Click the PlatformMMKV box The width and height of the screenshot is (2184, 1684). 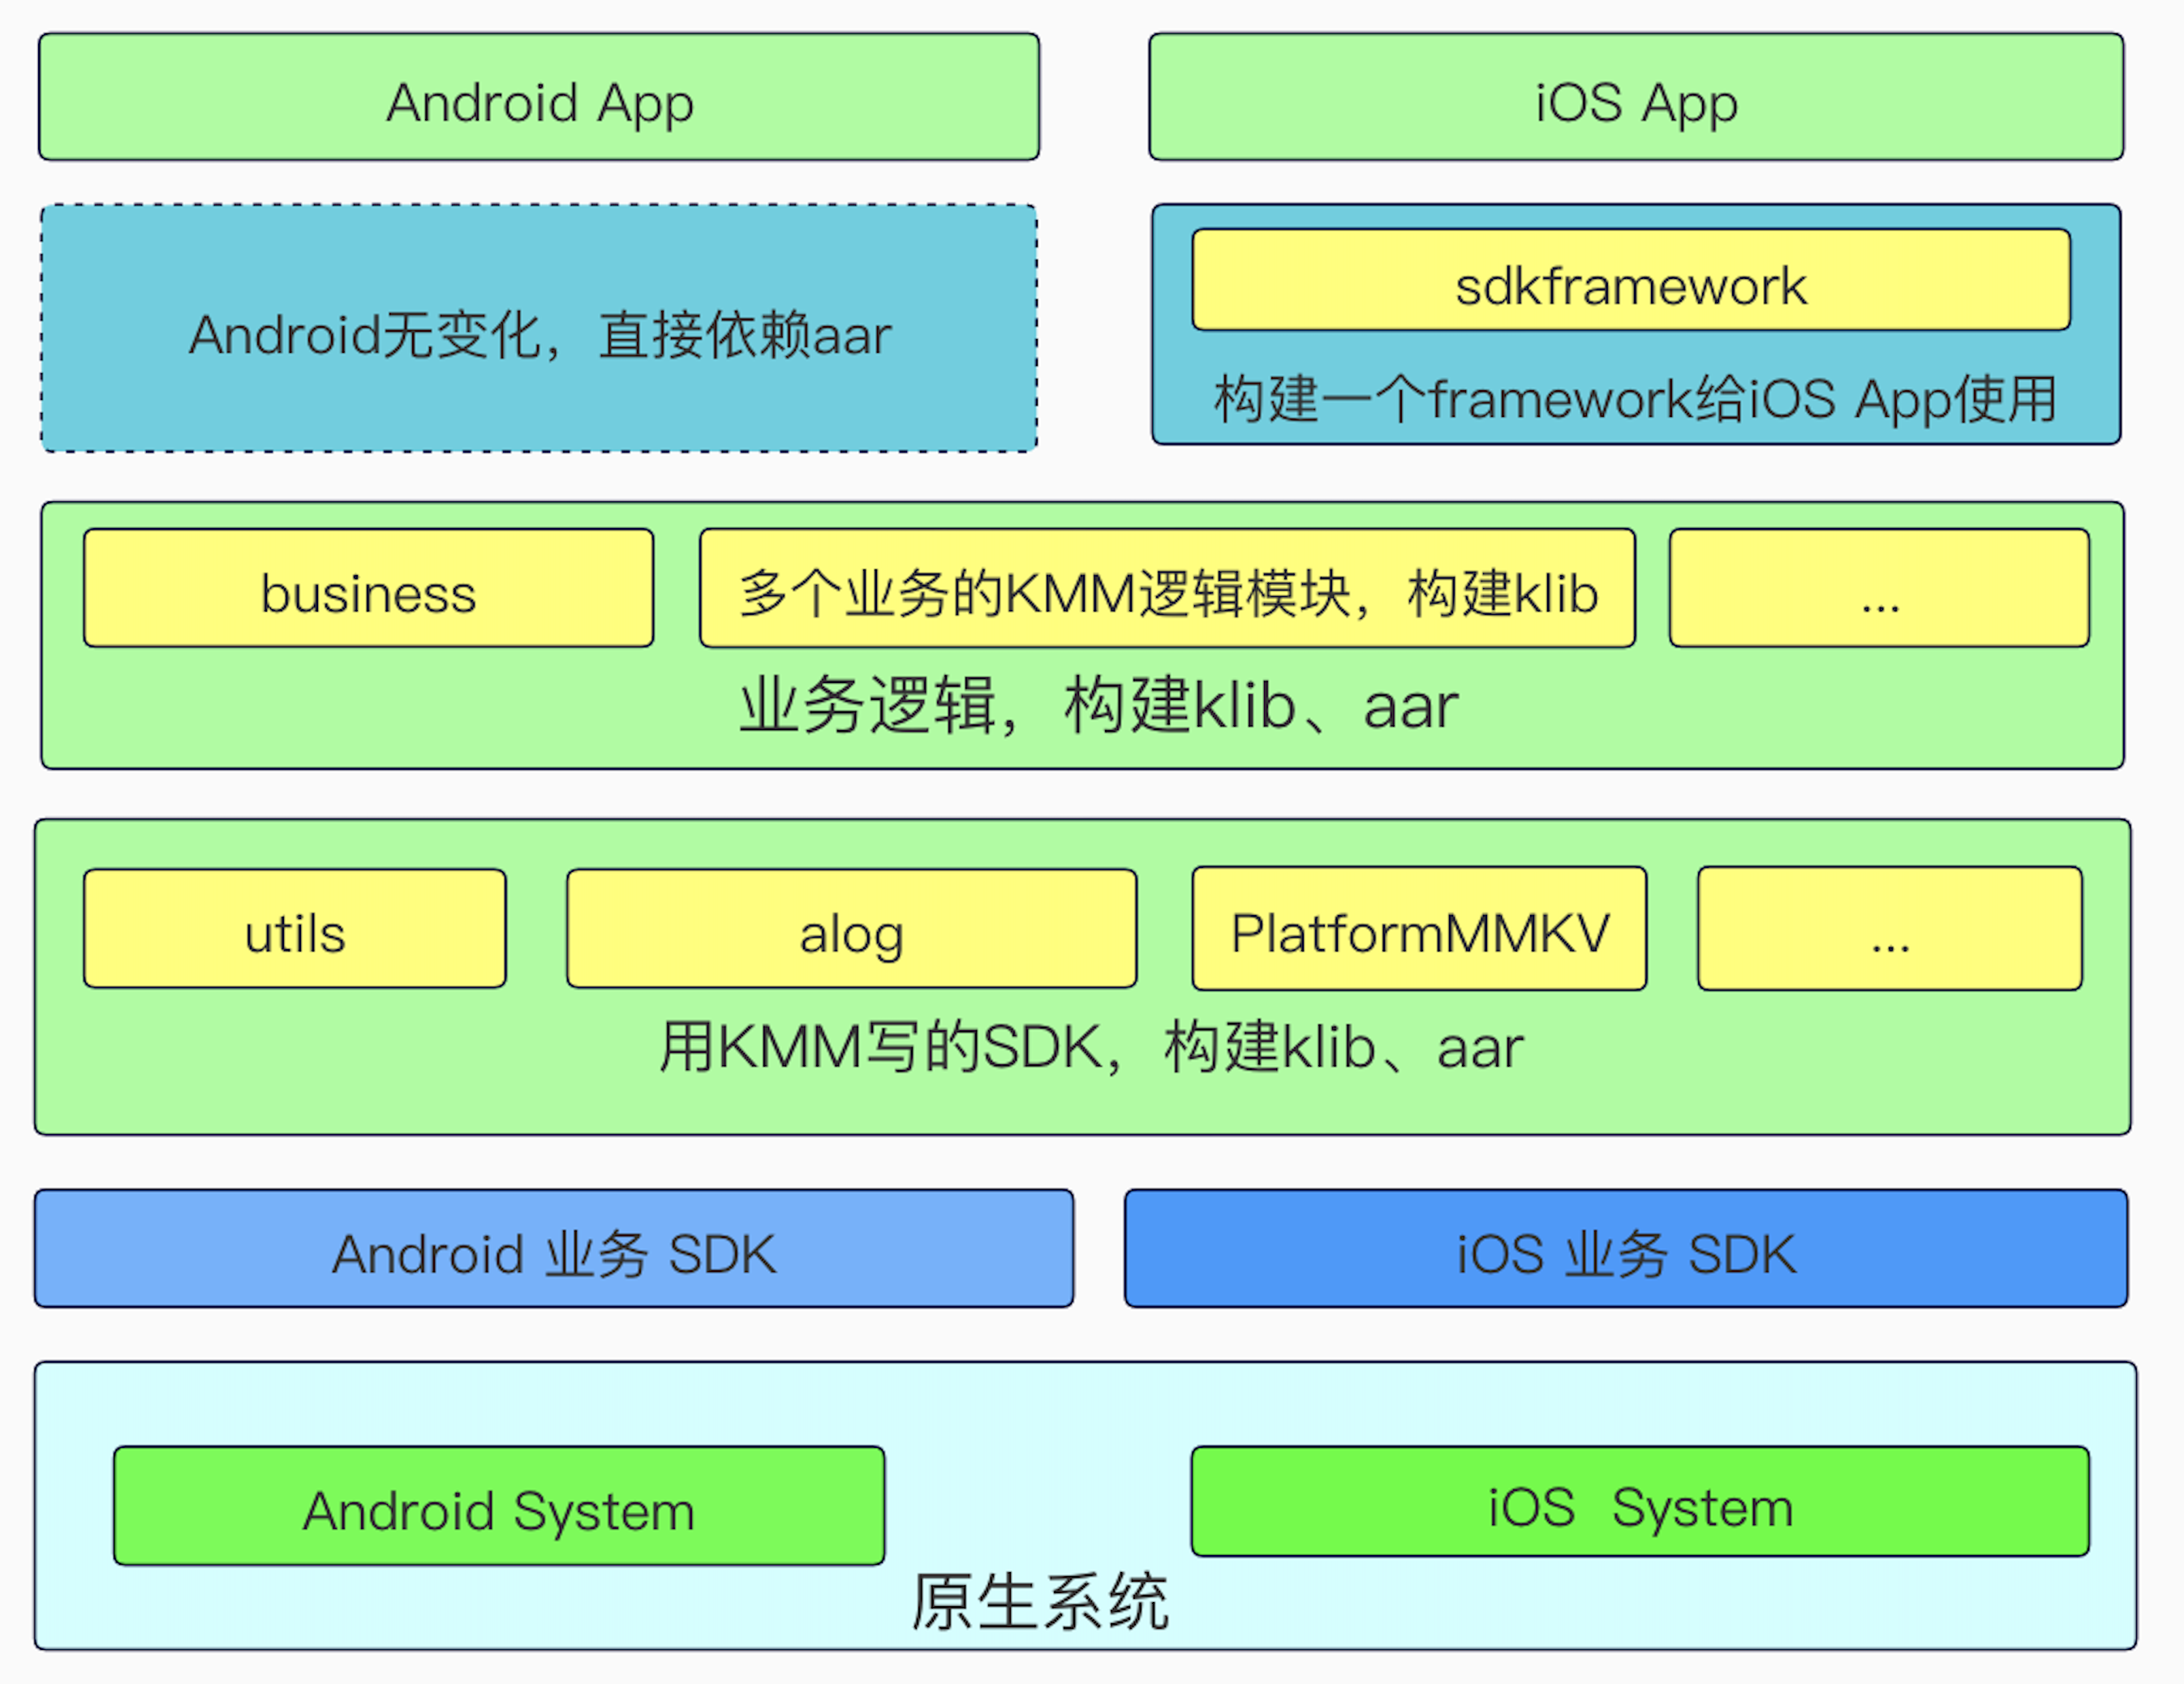pyautogui.click(x=1419, y=929)
